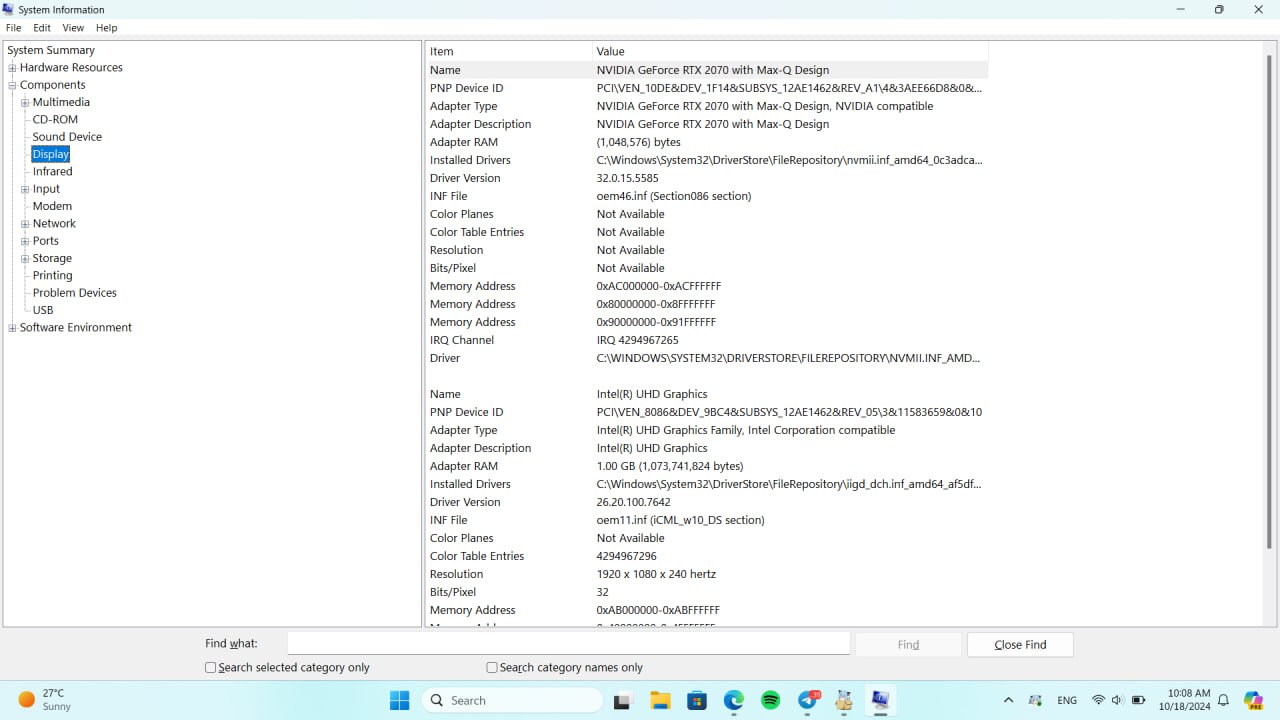The width and height of the screenshot is (1280, 720).
Task: Expand the Hardware Resources node
Action: 13,68
